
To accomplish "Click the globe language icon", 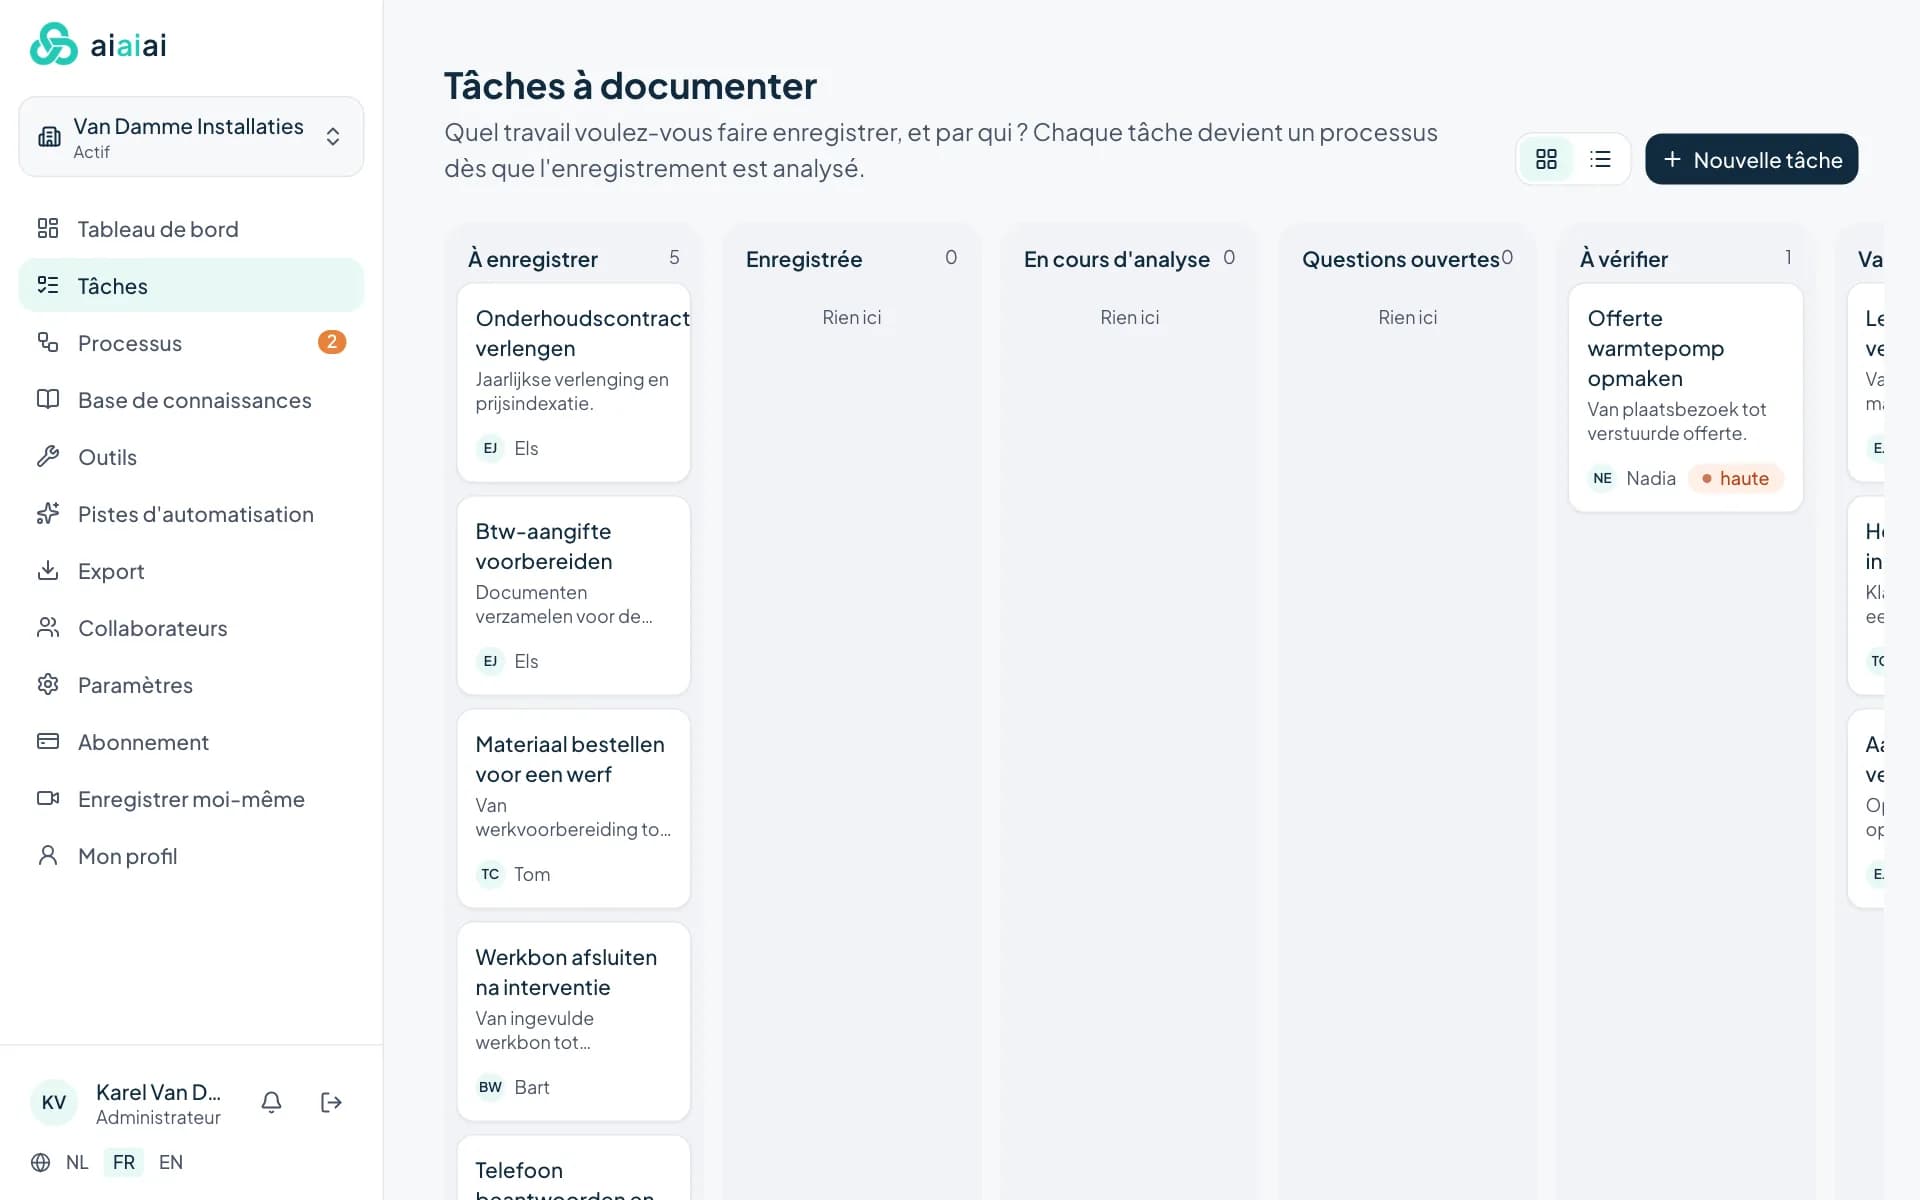I will click(x=40, y=1162).
